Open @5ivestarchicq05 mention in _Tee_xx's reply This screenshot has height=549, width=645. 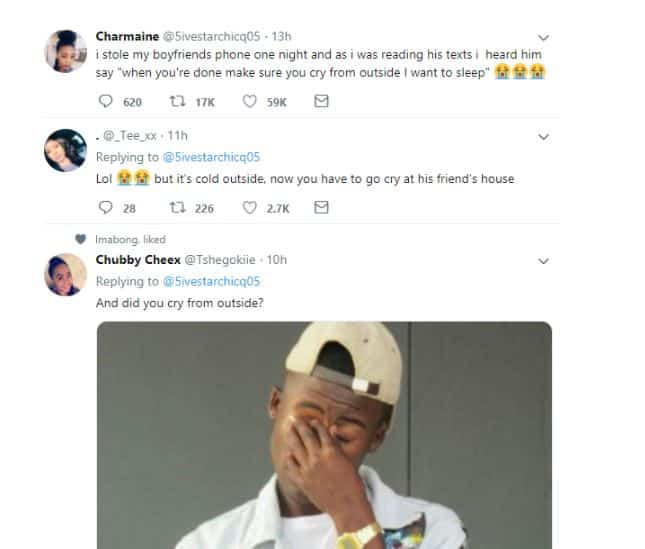212,158
